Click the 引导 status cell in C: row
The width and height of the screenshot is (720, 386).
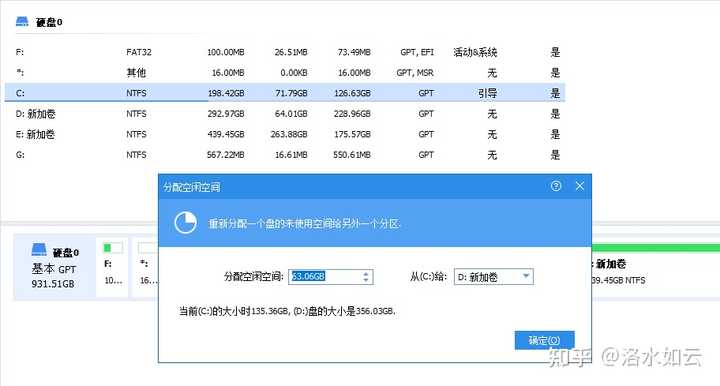point(487,93)
